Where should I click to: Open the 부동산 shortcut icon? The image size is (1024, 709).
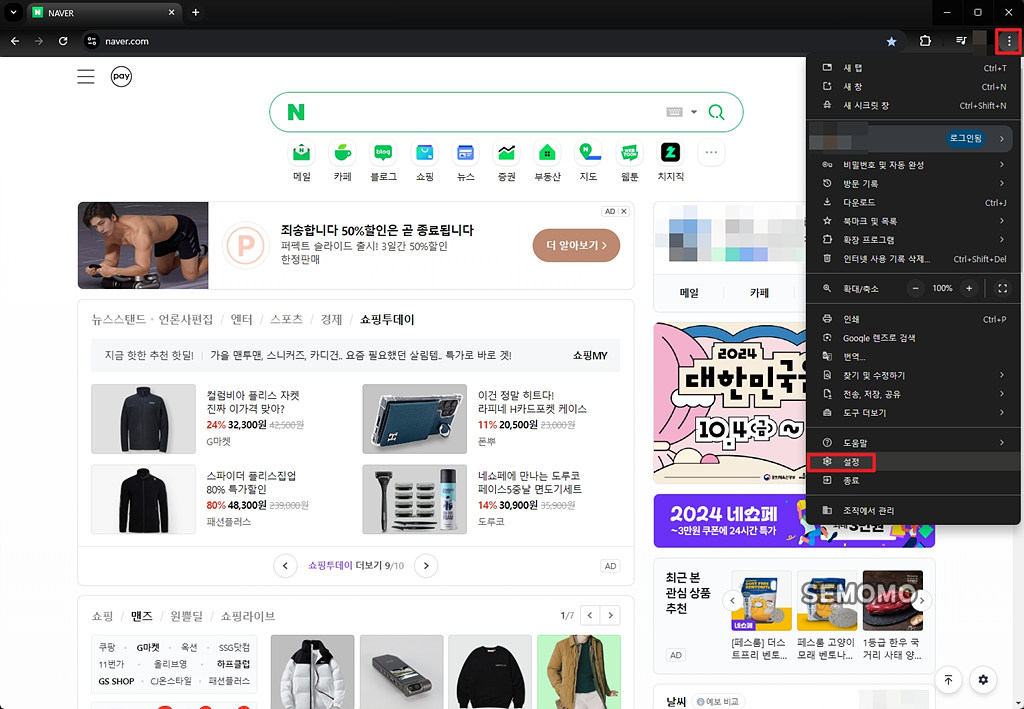(547, 153)
